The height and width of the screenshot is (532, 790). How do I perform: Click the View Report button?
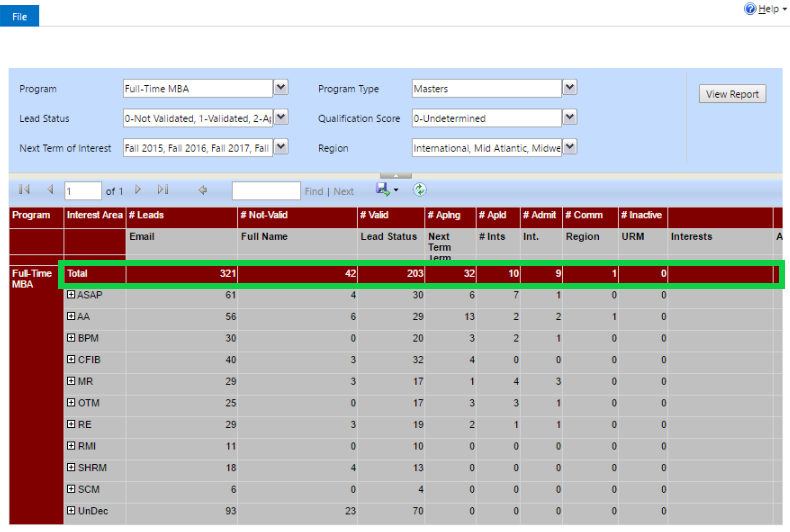732,94
